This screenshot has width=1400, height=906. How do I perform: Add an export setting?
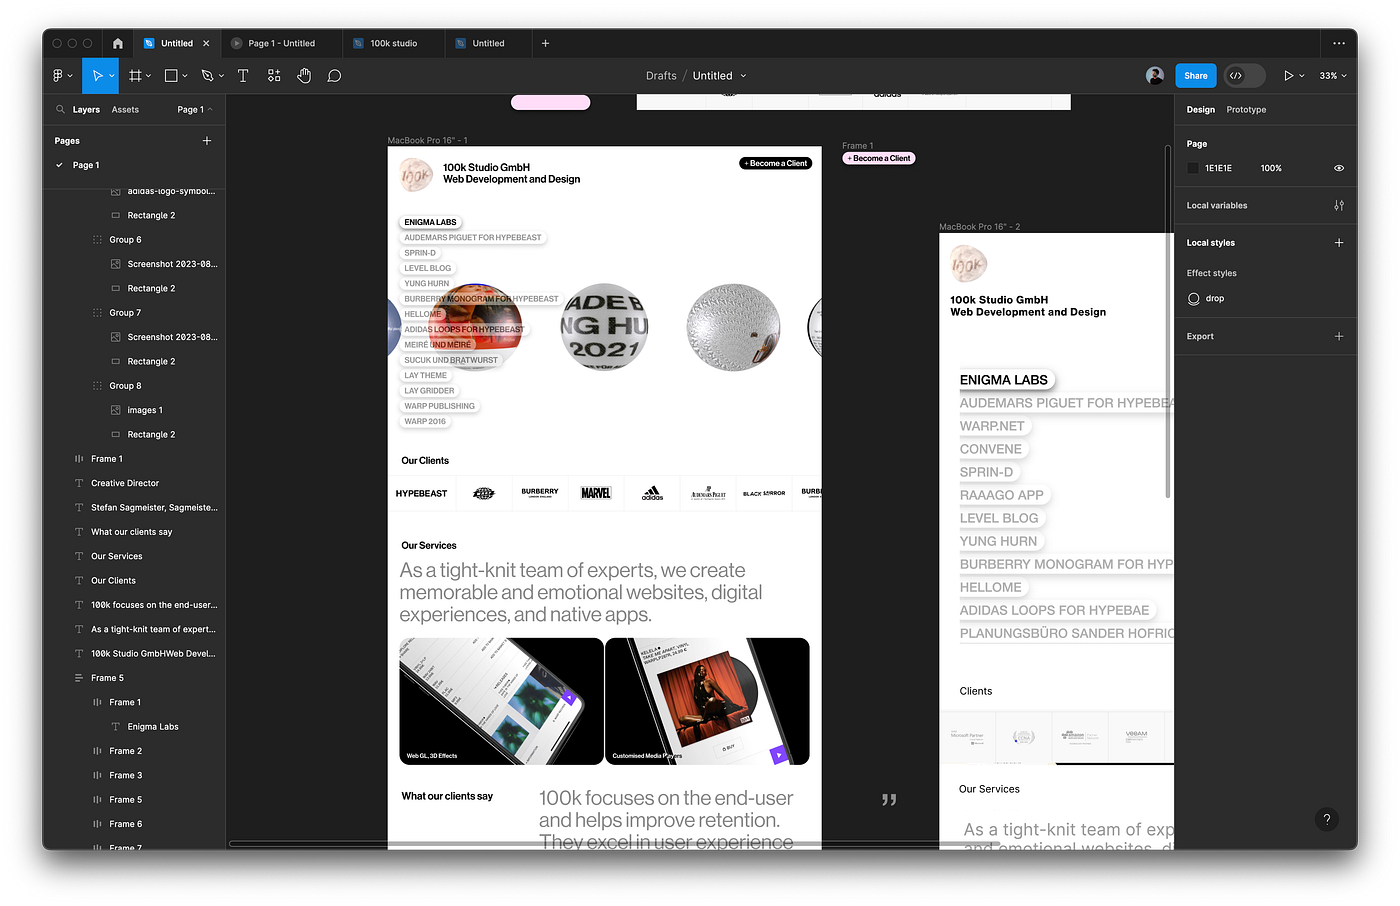(1339, 336)
